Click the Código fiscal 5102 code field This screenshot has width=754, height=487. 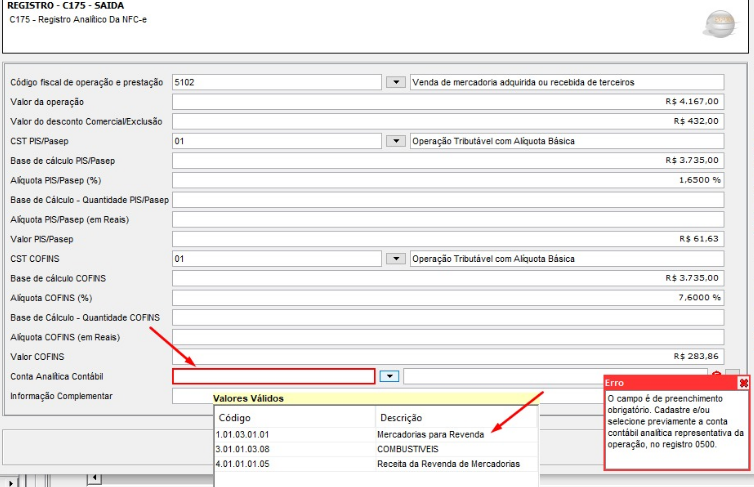[276, 82]
